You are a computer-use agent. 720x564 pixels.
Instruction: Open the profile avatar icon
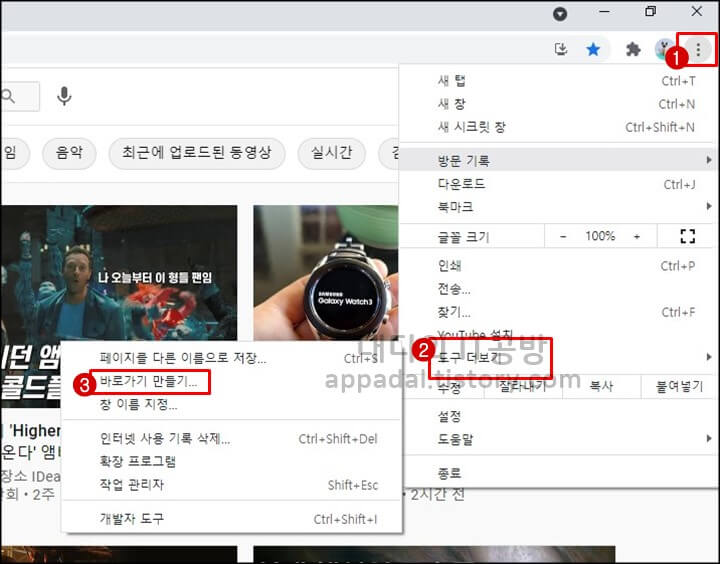coord(664,49)
